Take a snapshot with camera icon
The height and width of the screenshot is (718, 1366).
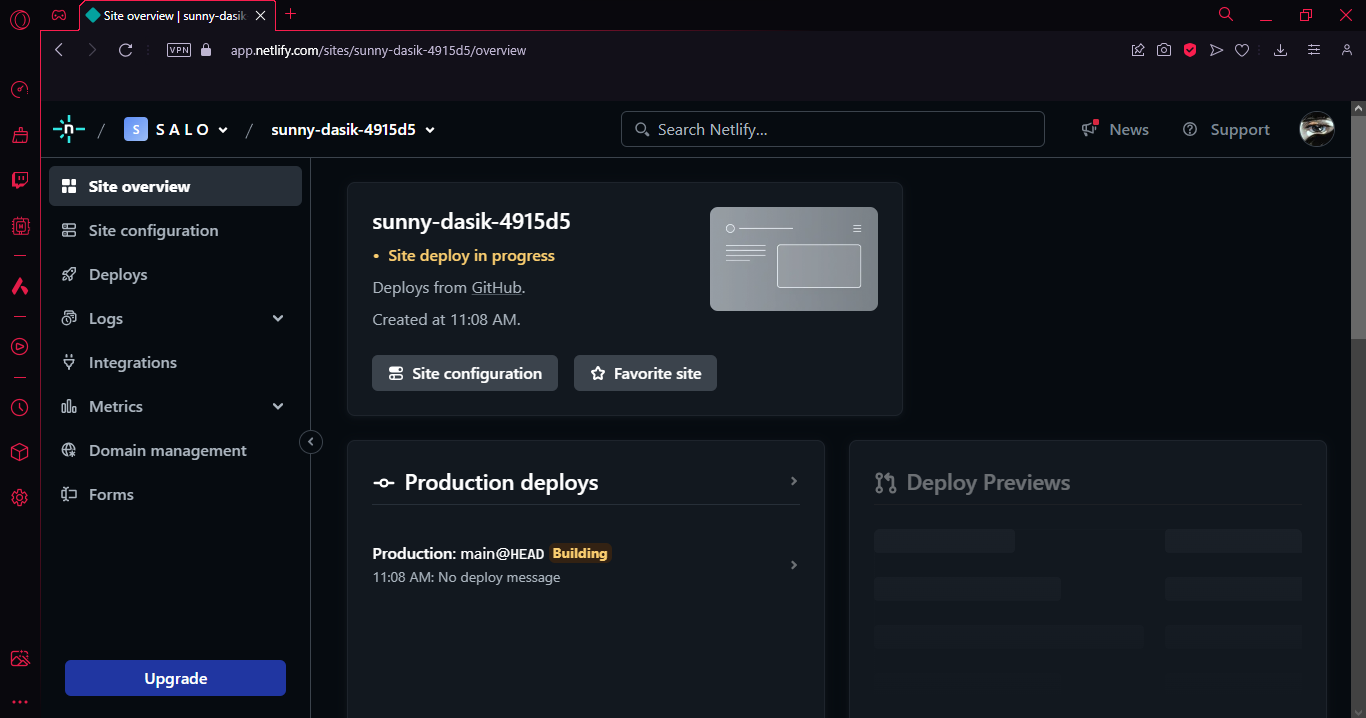pos(1164,50)
